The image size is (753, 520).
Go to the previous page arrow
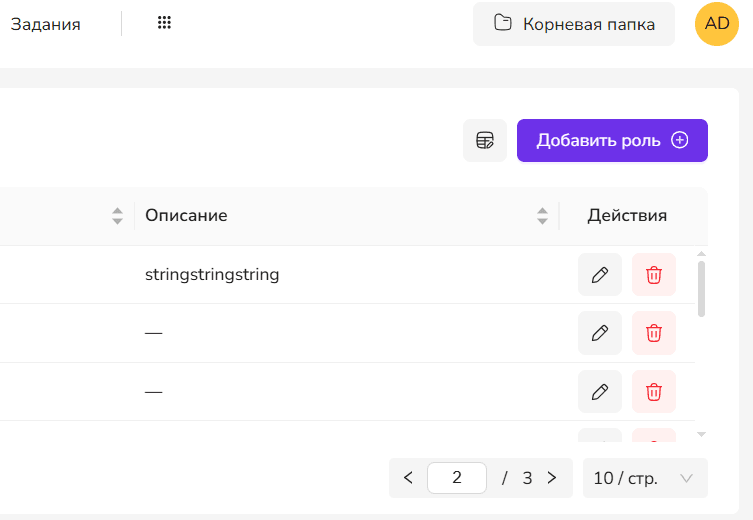point(408,478)
